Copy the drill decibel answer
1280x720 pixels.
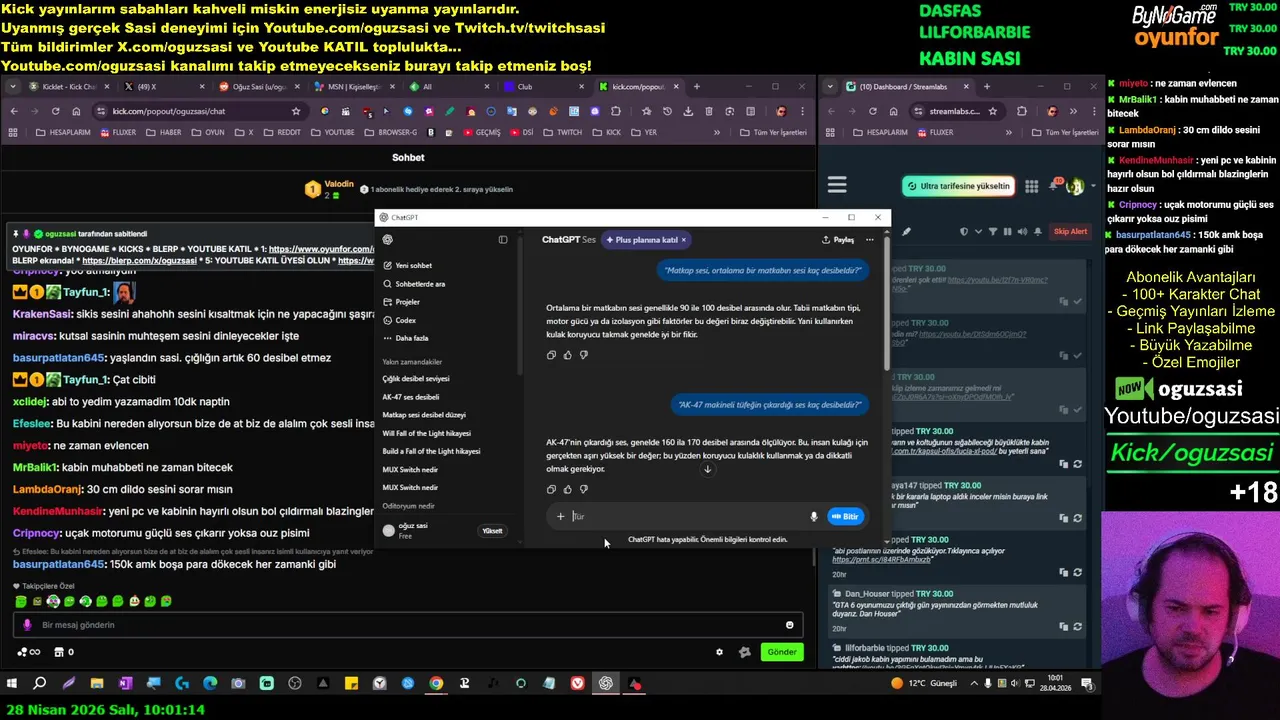(551, 355)
